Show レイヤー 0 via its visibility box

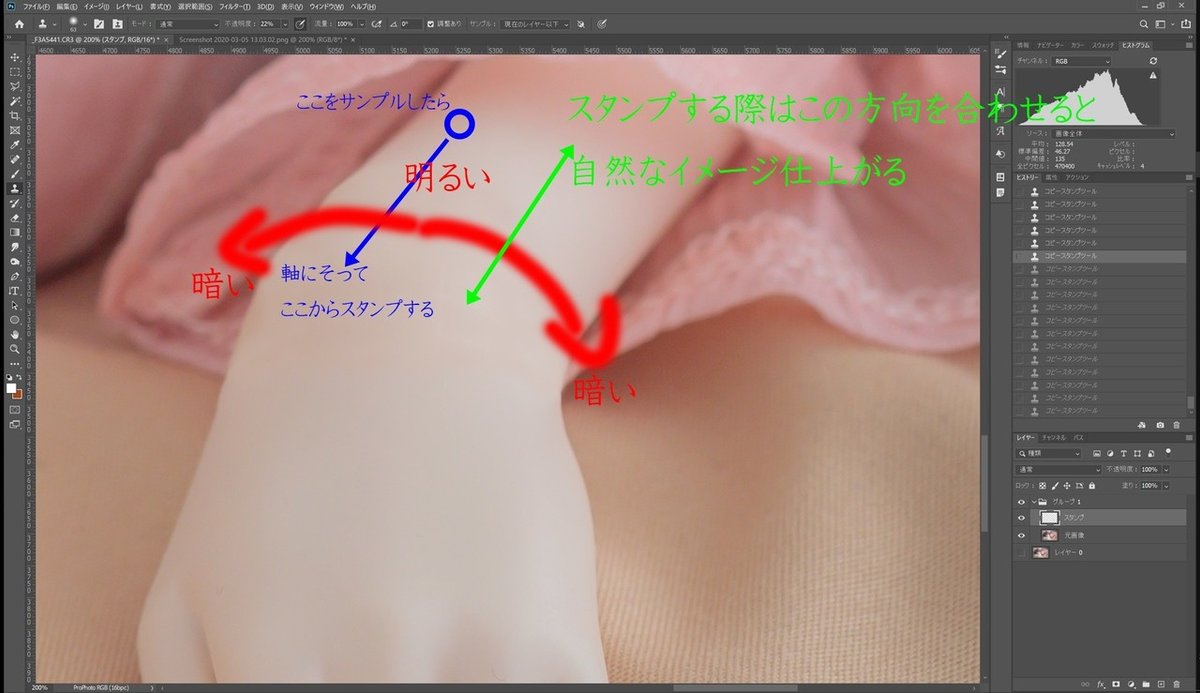click(x=1021, y=552)
